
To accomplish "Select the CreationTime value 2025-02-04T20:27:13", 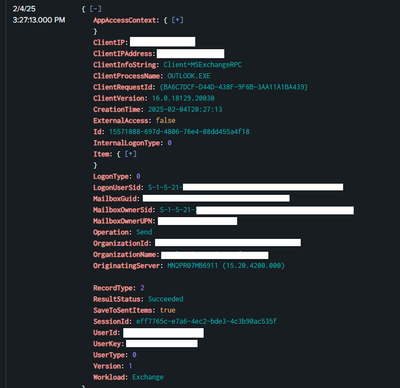I will (x=185, y=109).
